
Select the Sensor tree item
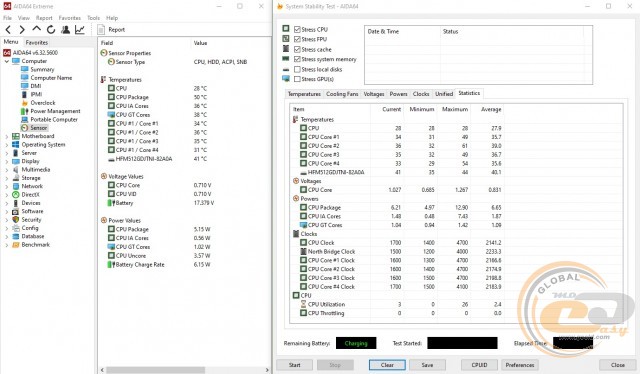coord(39,128)
